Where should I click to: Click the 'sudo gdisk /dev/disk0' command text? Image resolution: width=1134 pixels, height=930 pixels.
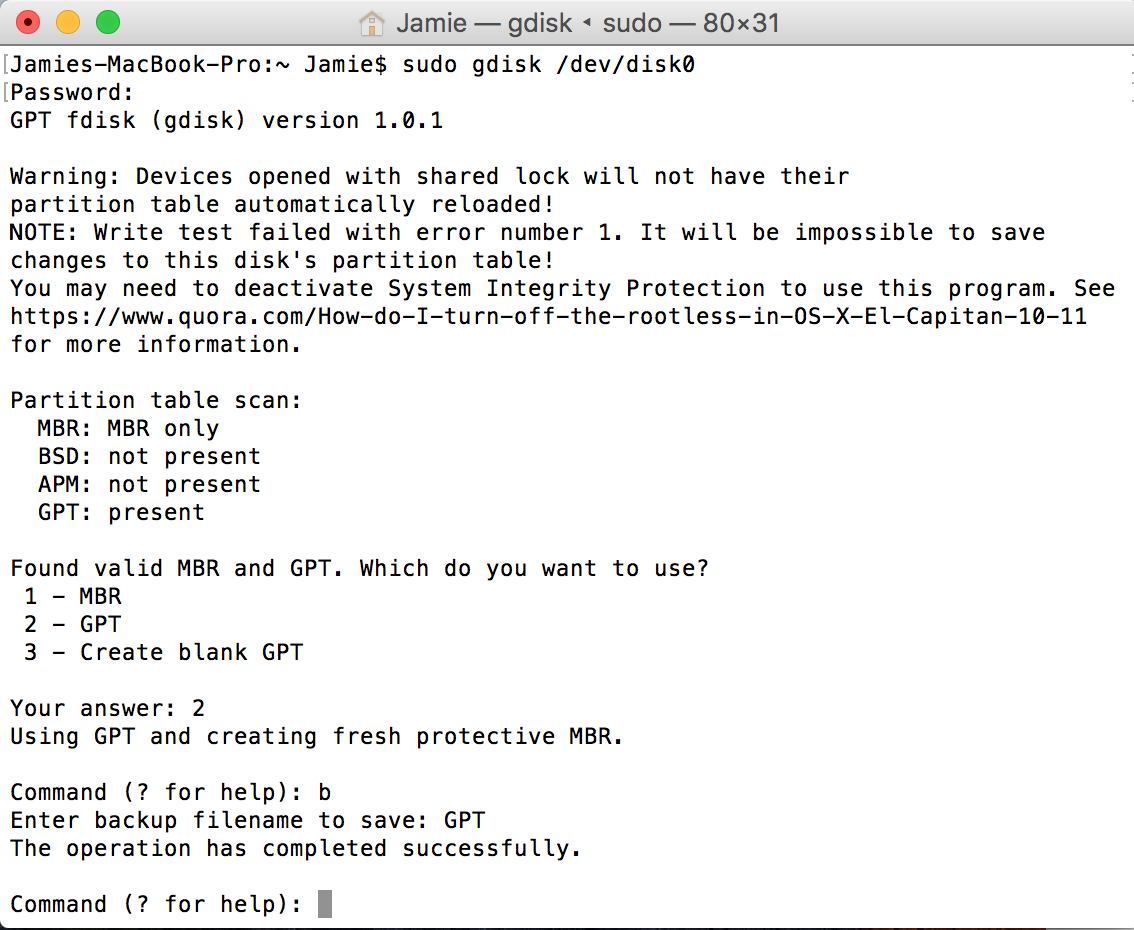pyautogui.click(x=548, y=65)
